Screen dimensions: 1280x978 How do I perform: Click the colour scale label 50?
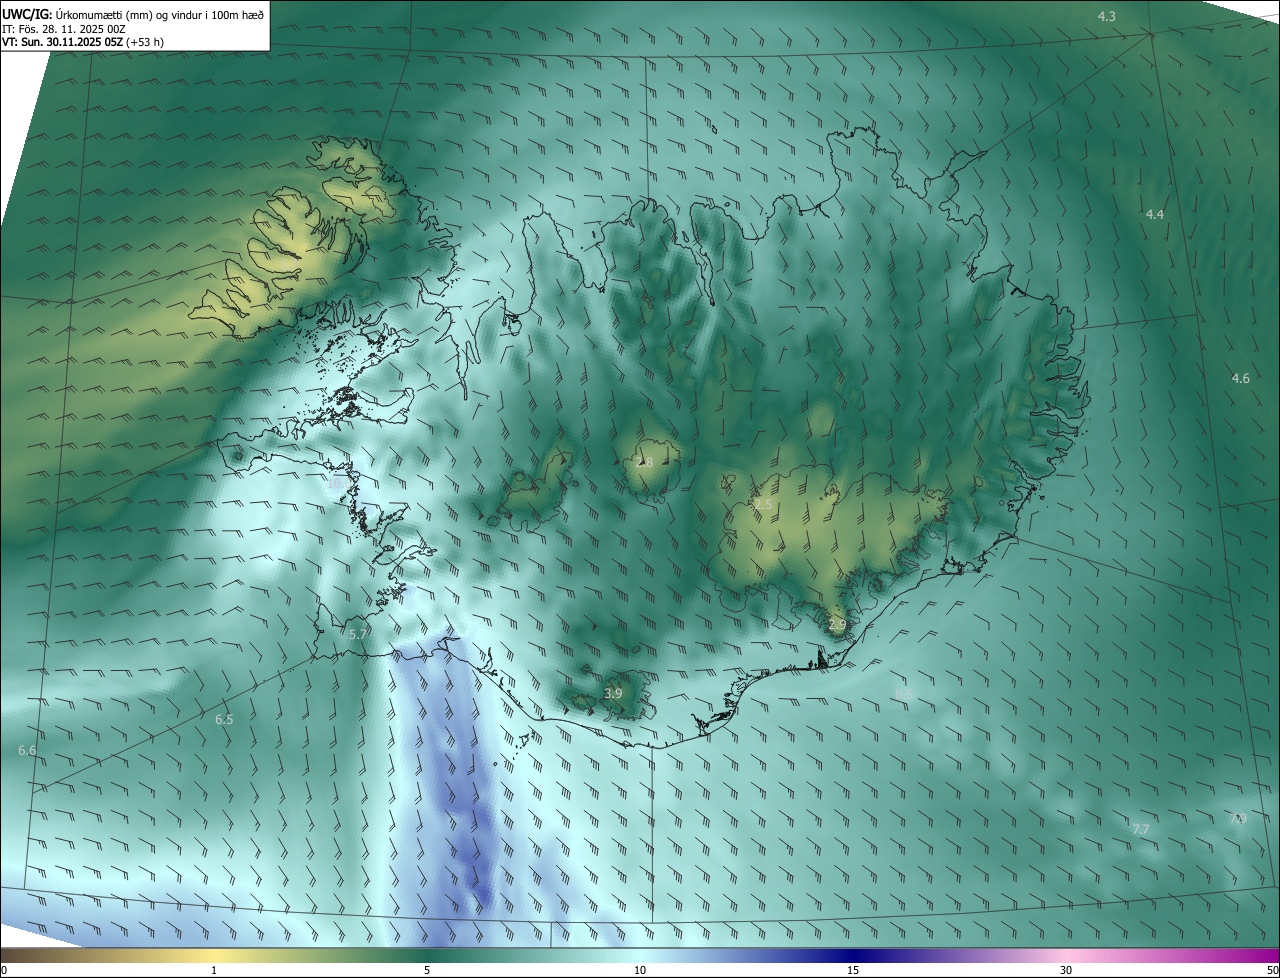(1272, 970)
